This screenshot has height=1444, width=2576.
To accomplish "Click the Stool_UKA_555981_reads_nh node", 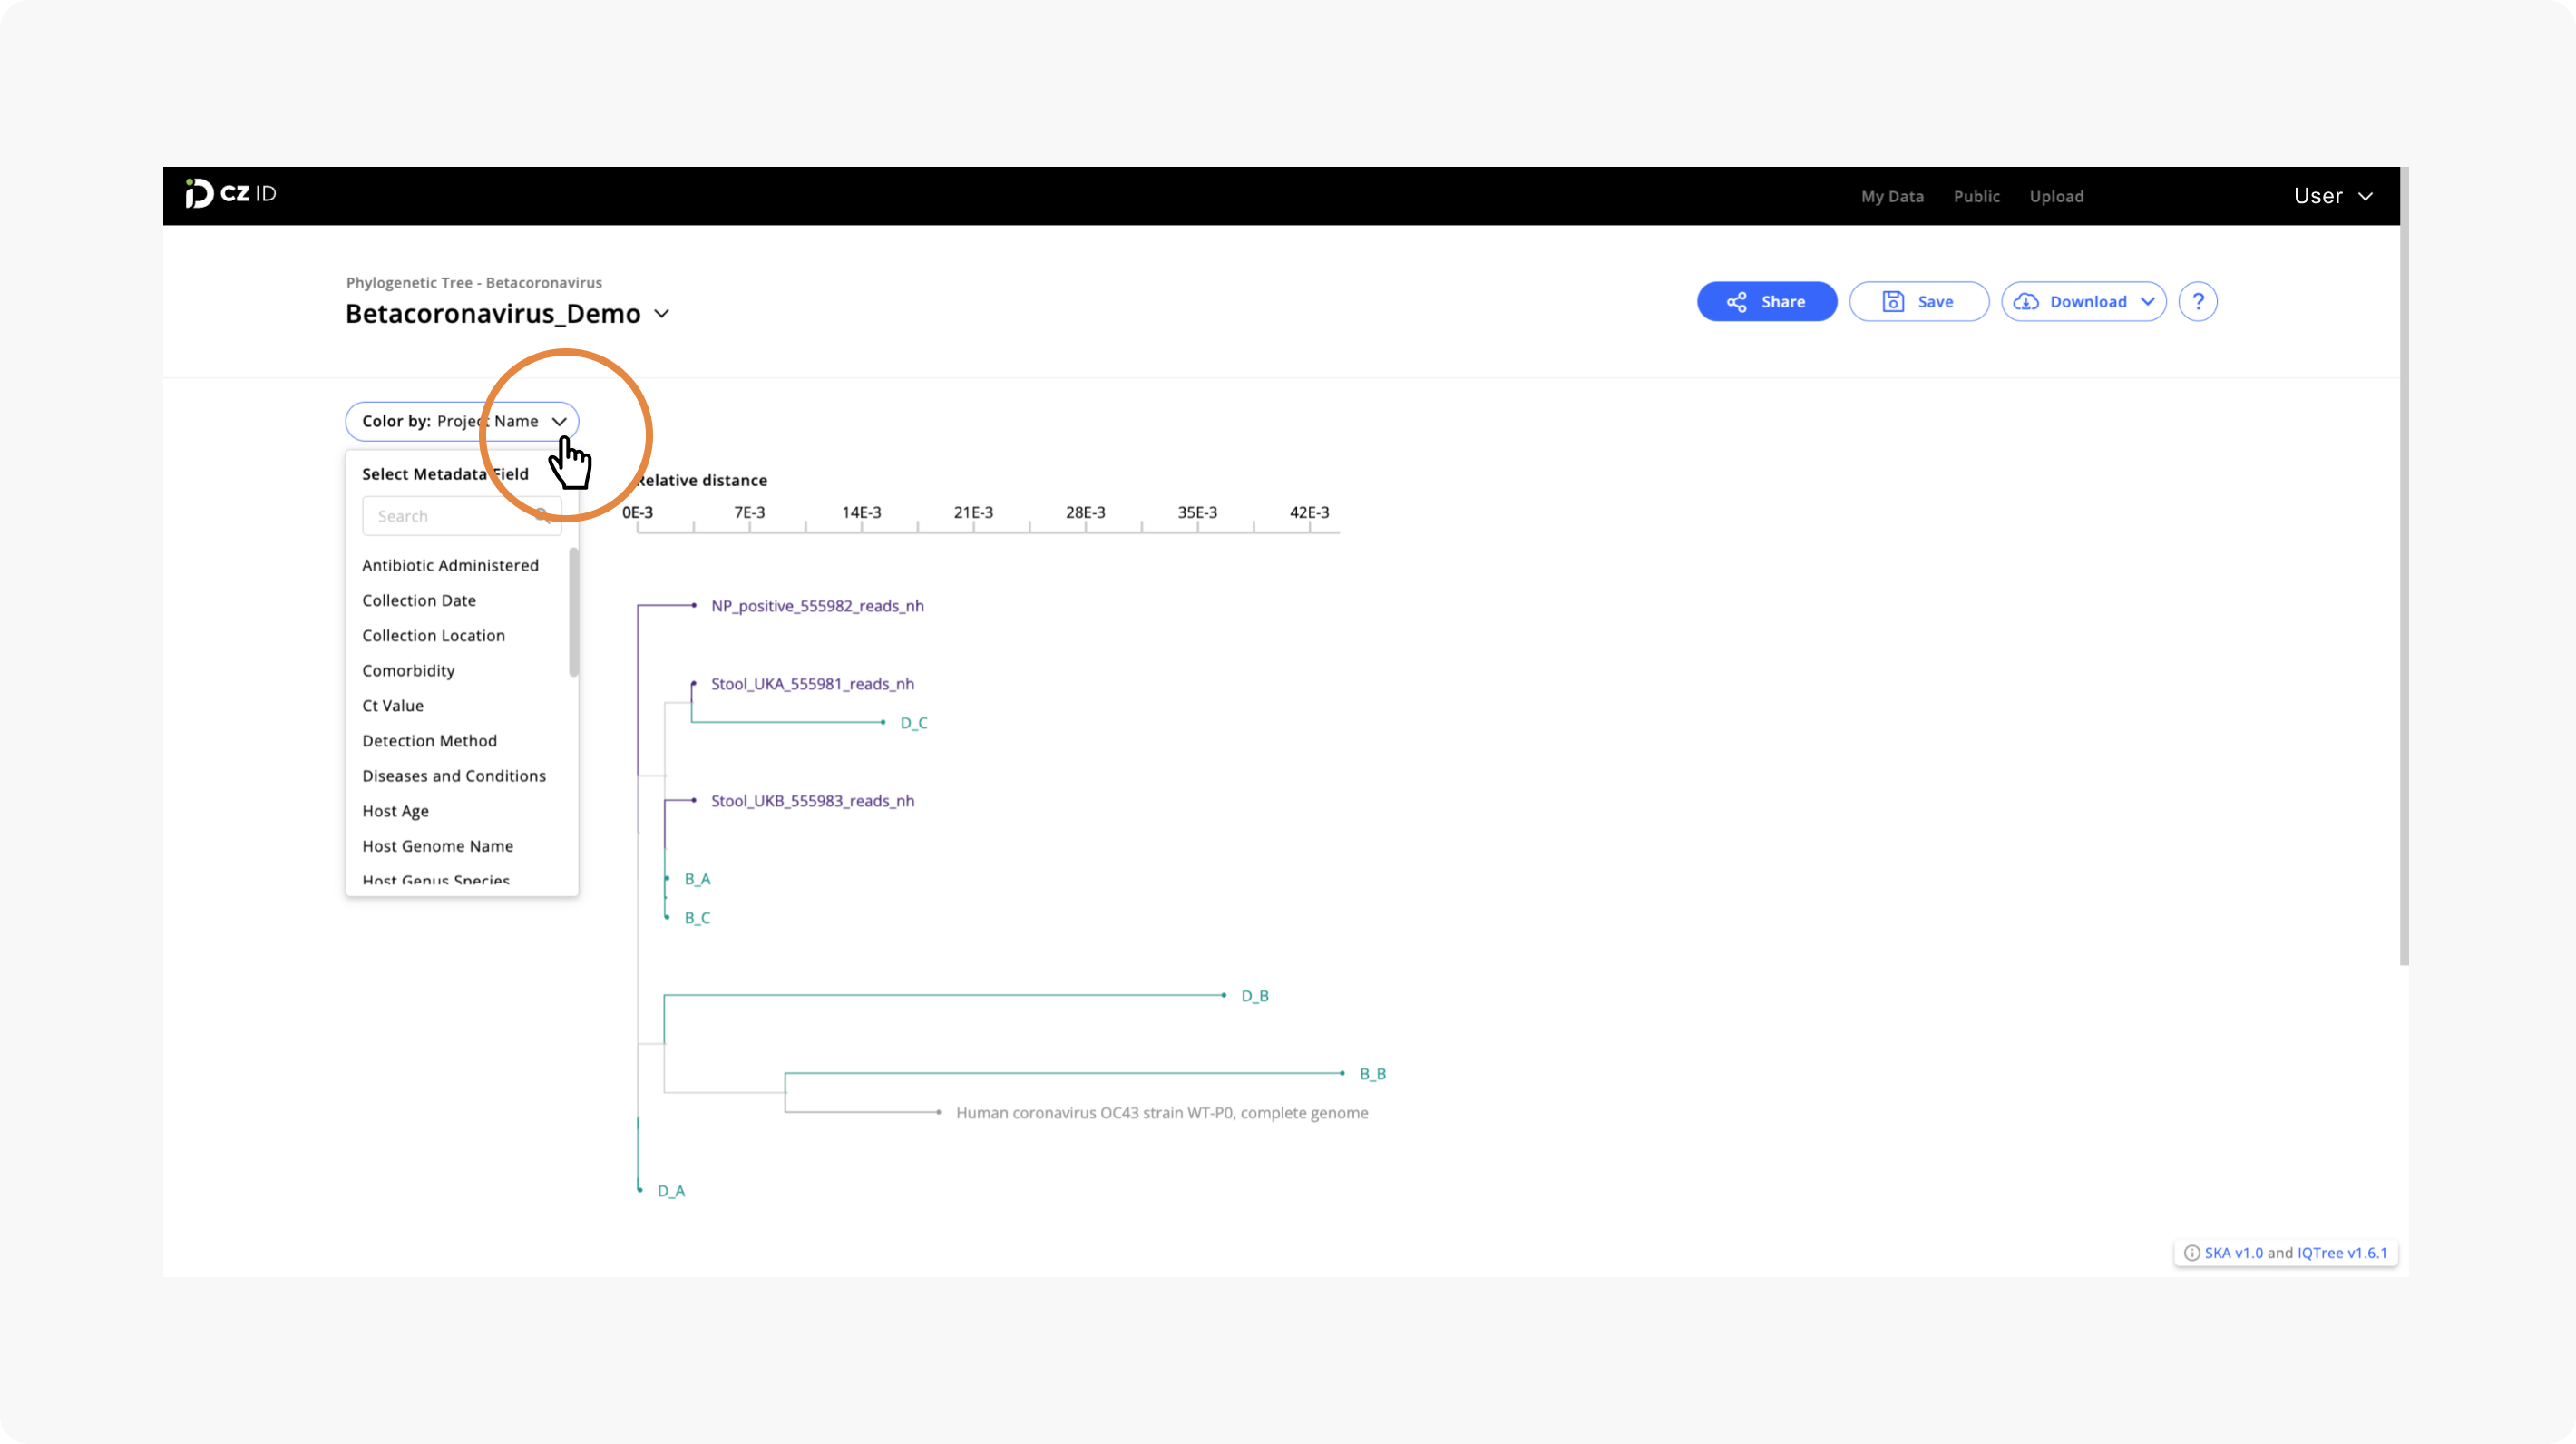I will coord(812,684).
